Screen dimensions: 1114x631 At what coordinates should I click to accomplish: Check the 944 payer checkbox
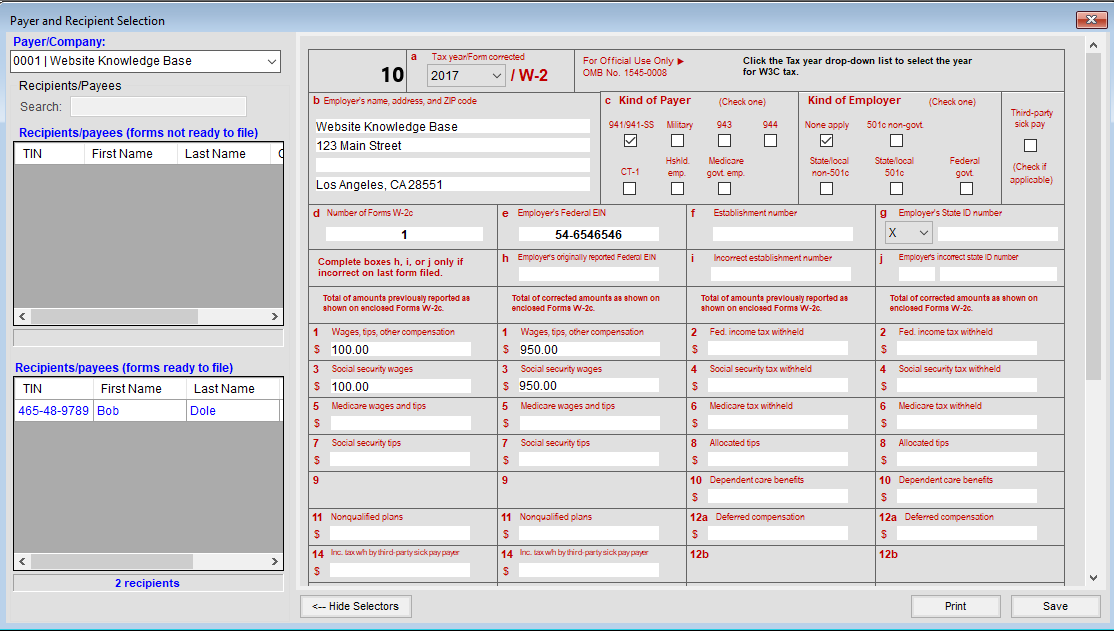point(770,141)
